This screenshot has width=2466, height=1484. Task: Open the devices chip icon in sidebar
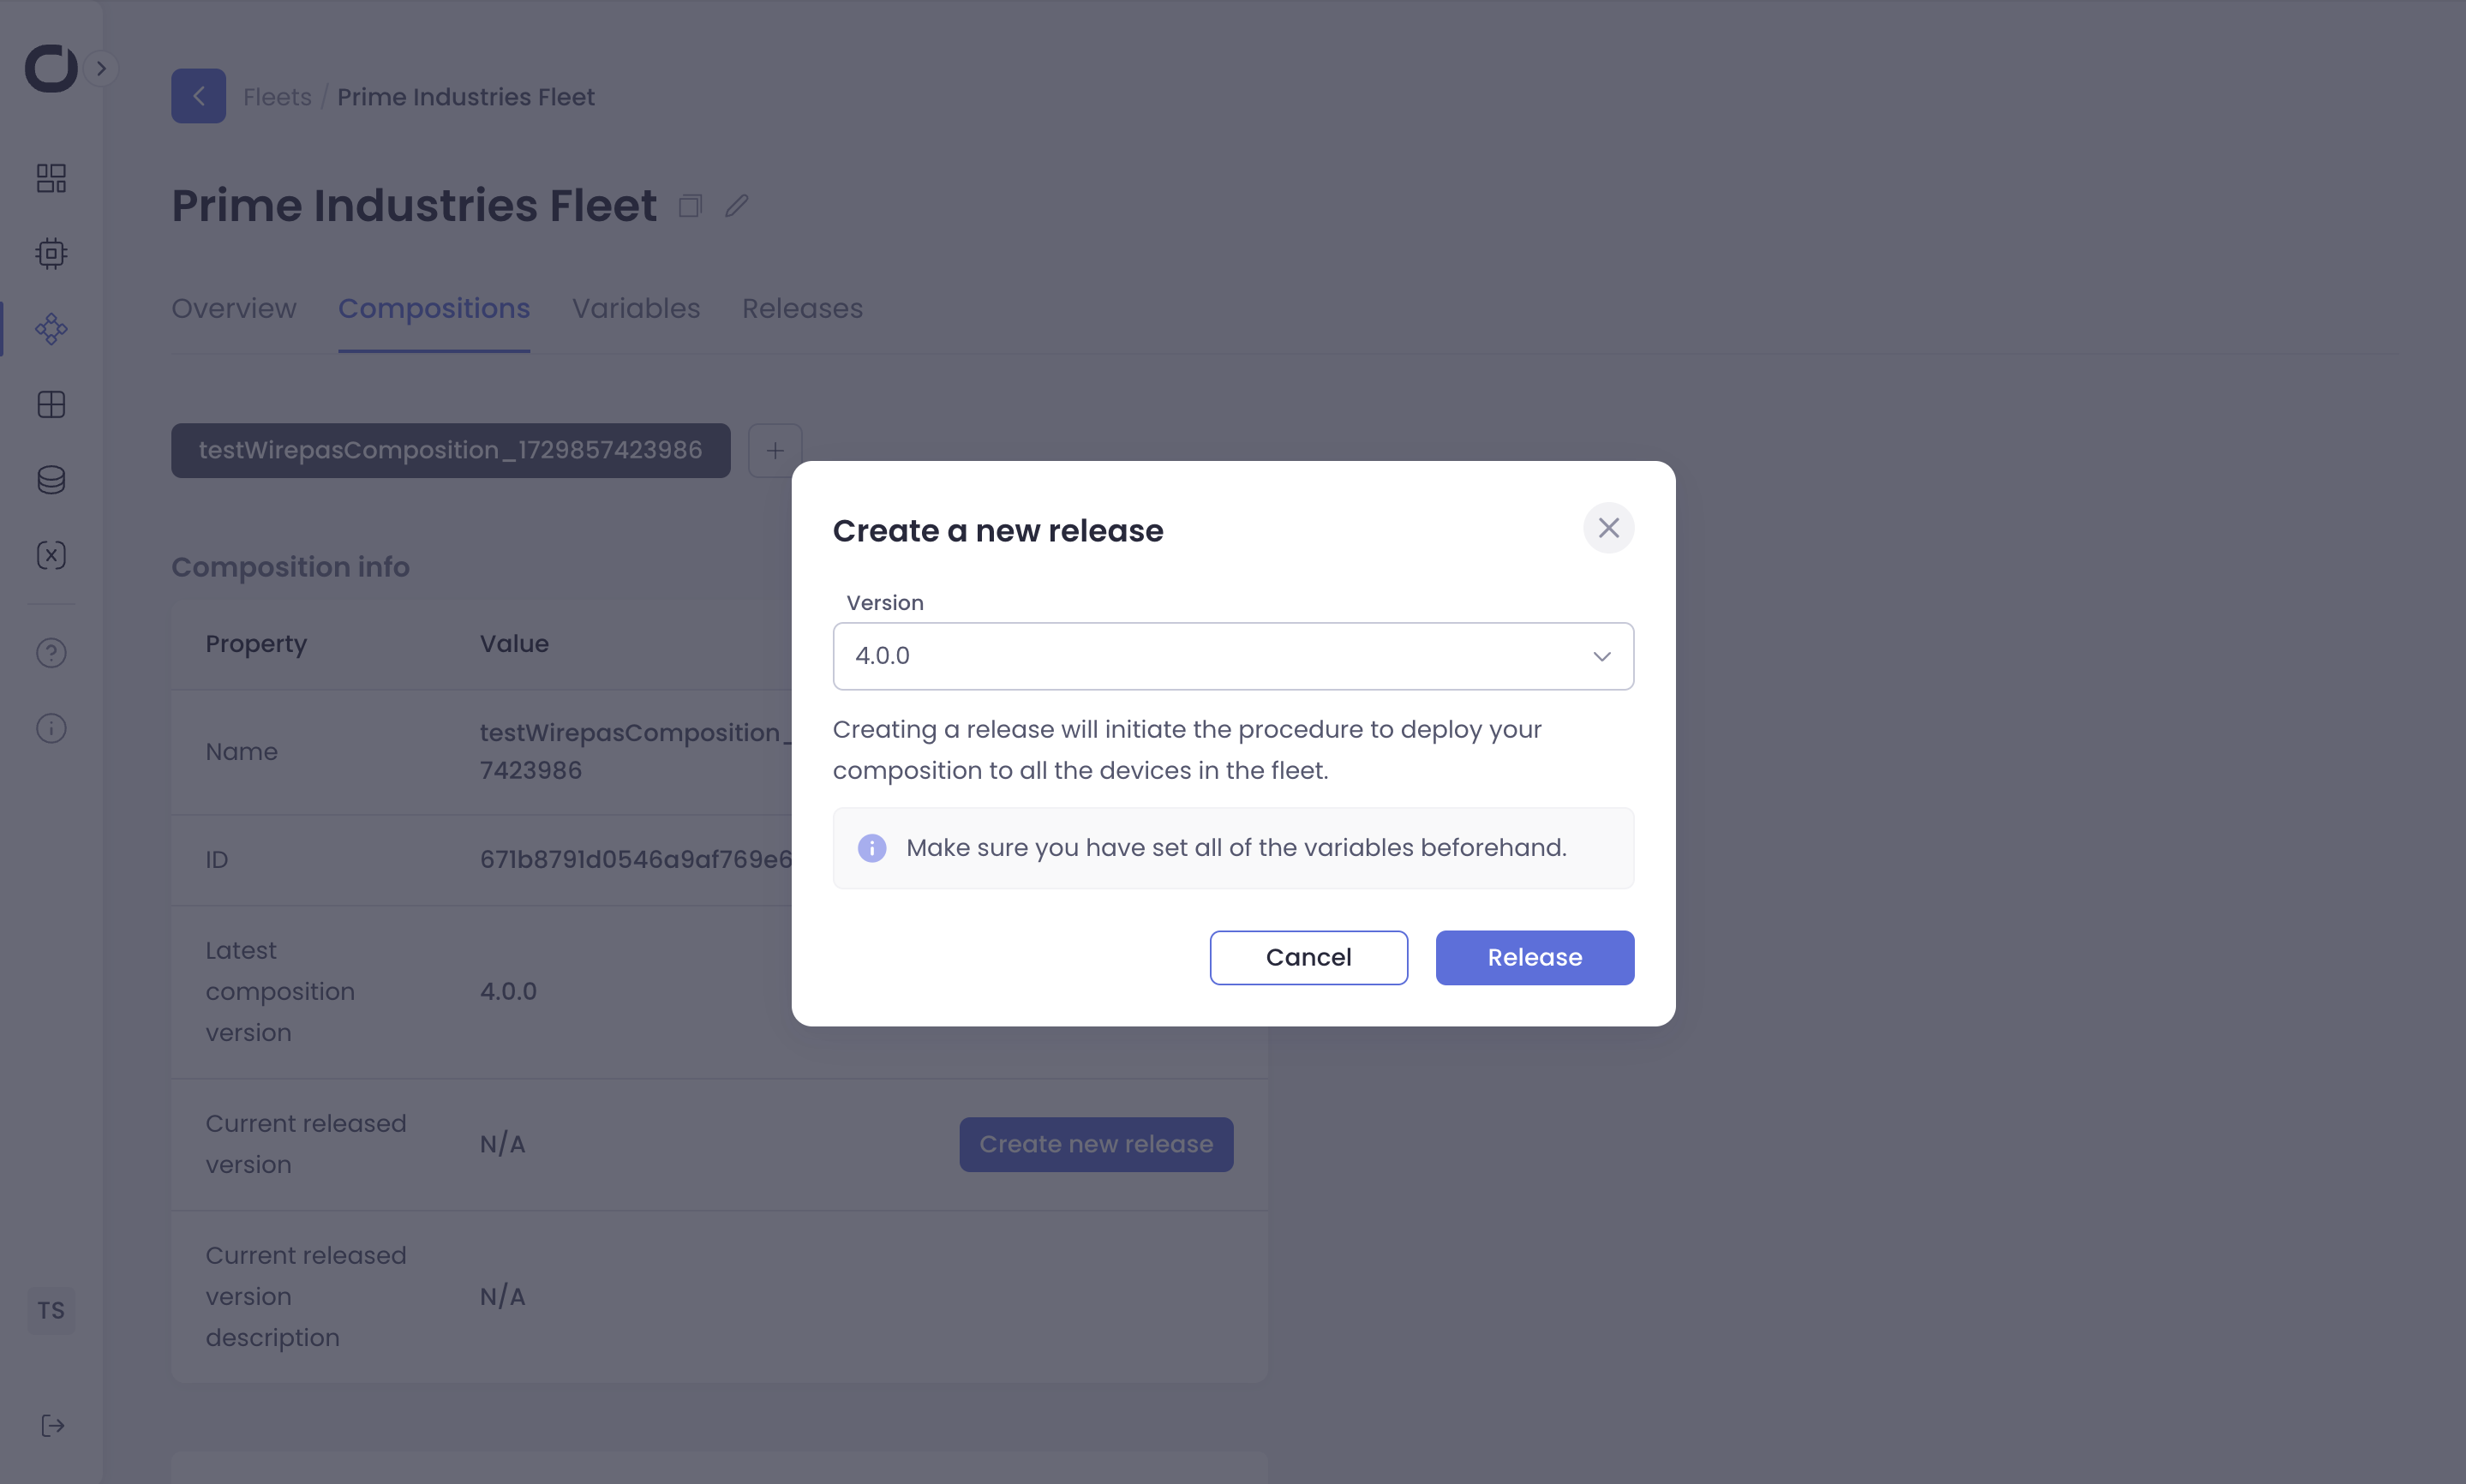click(x=51, y=253)
